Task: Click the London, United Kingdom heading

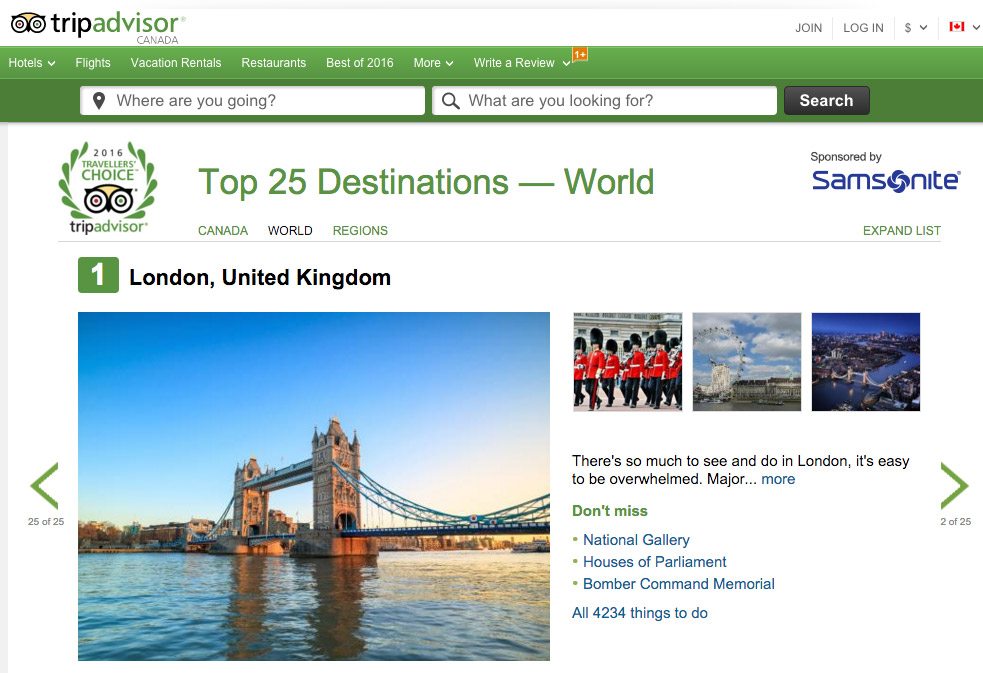Action: tap(260, 277)
